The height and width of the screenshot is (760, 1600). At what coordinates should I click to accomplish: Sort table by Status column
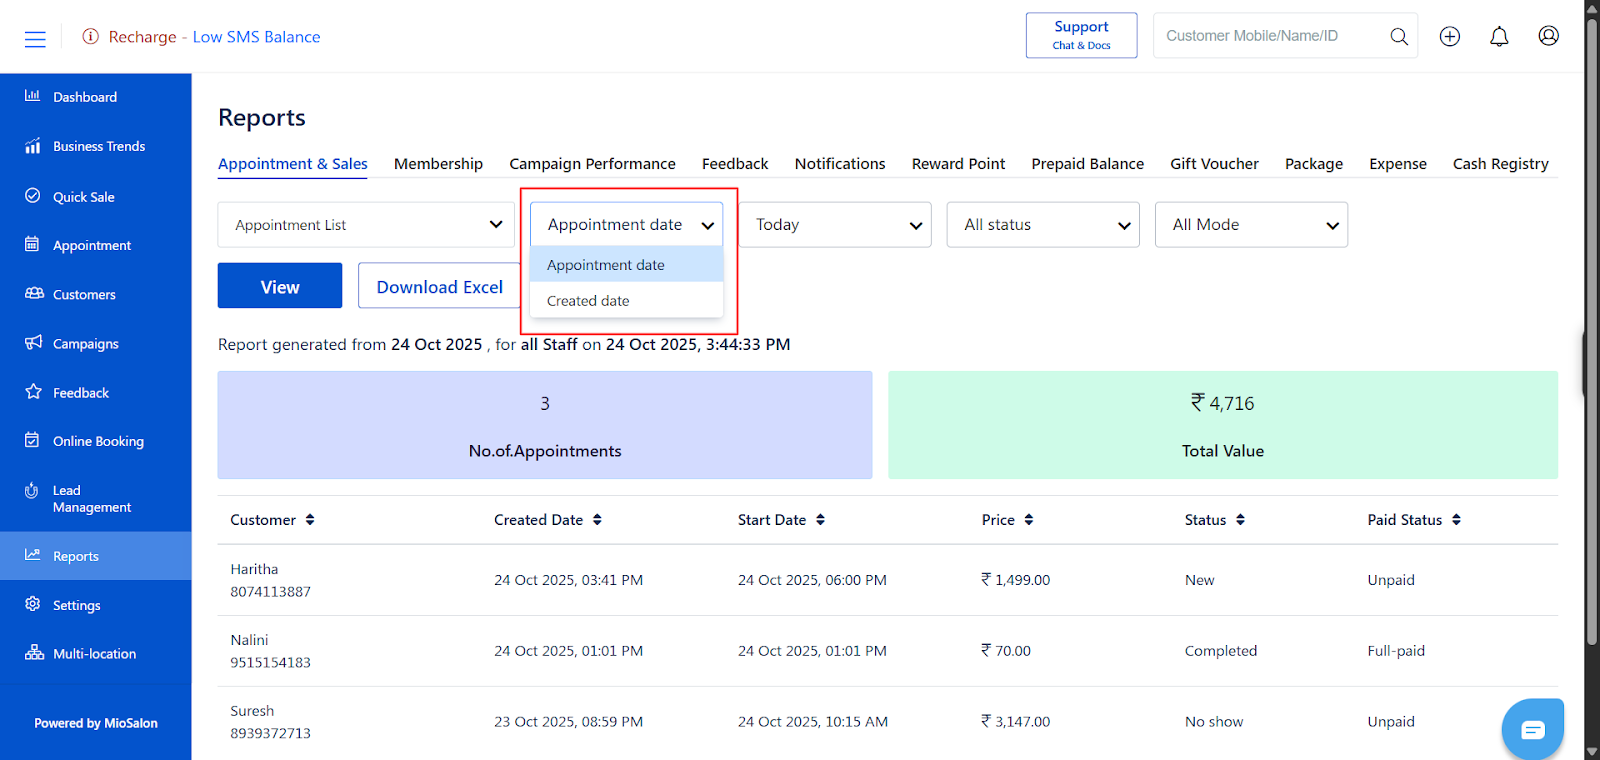1240,520
